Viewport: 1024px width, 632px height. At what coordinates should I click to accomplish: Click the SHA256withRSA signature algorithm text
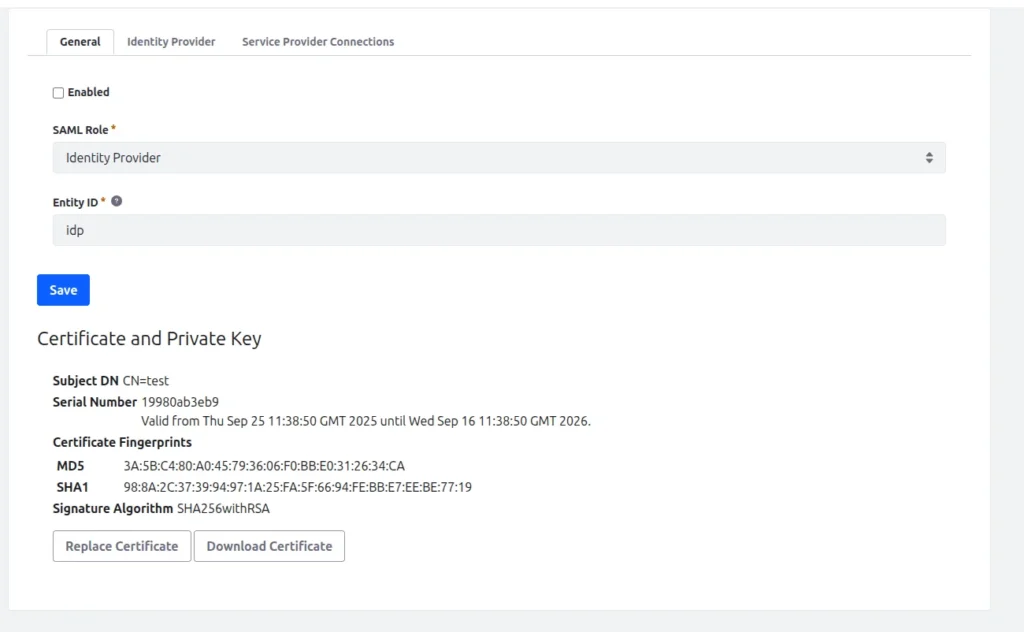pos(223,508)
